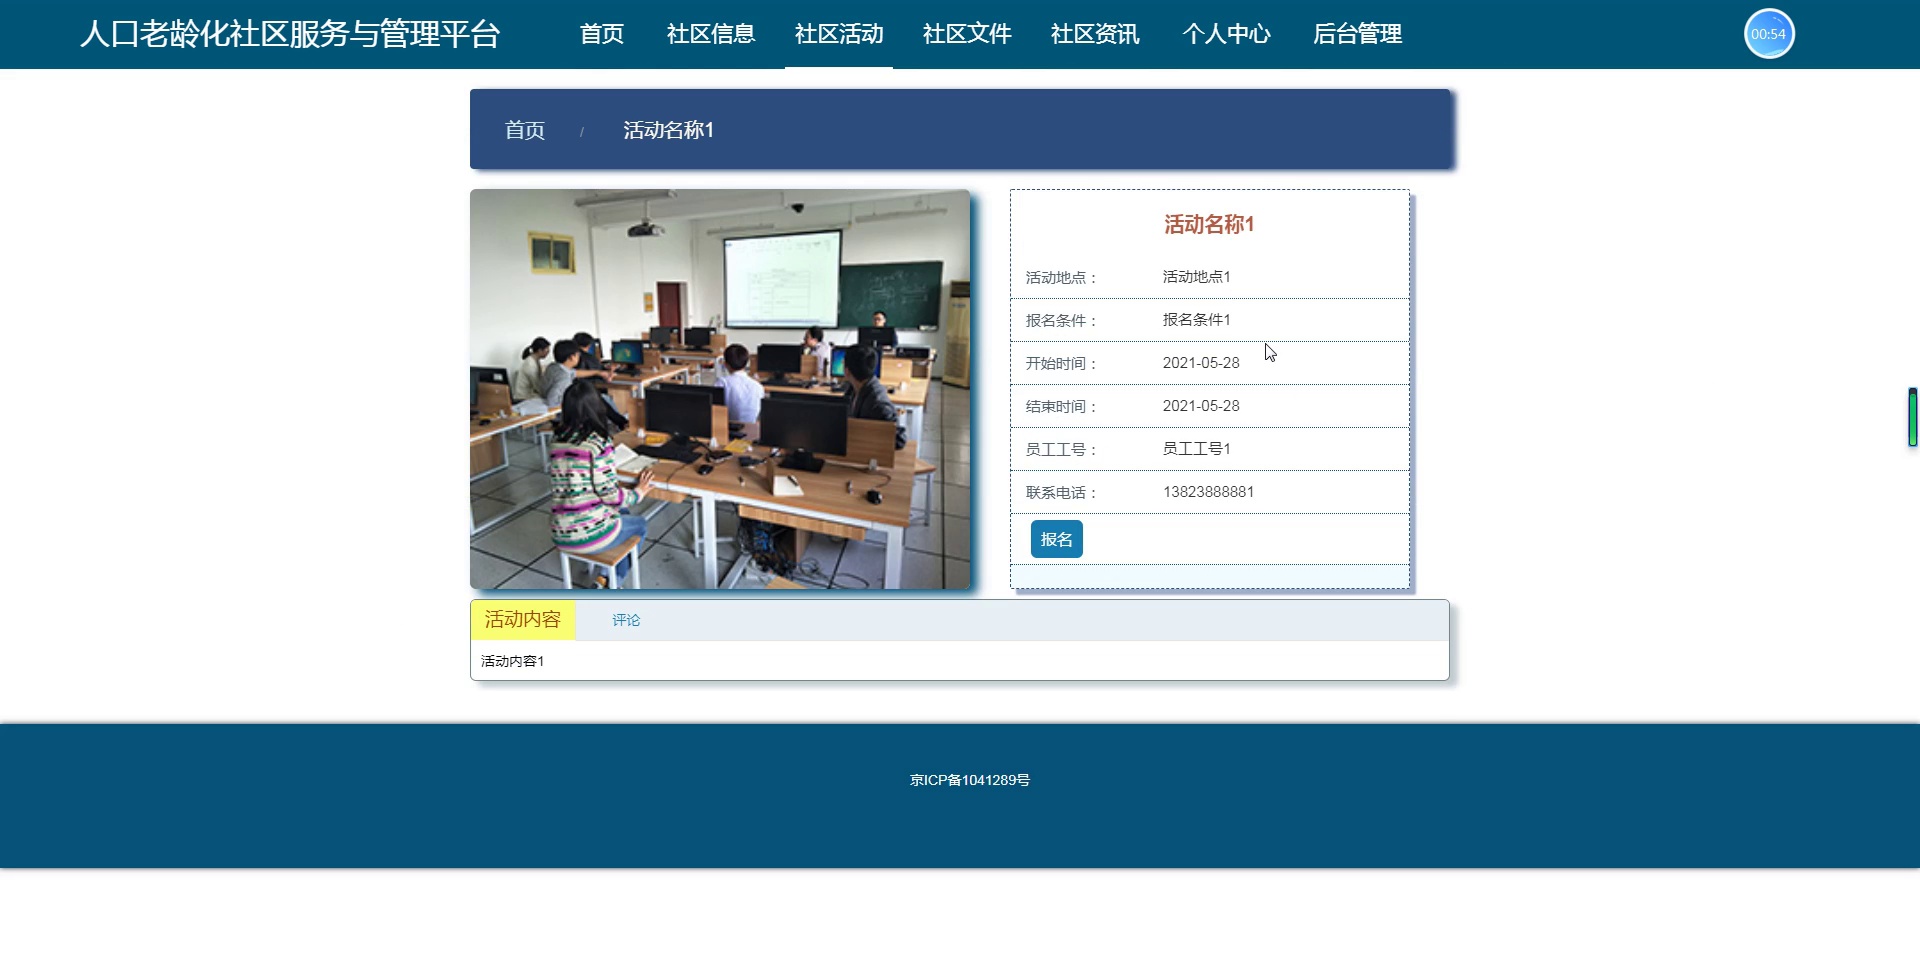The image size is (1920, 966).
Task: Click the 员工工号1 value
Action: click(x=1196, y=449)
